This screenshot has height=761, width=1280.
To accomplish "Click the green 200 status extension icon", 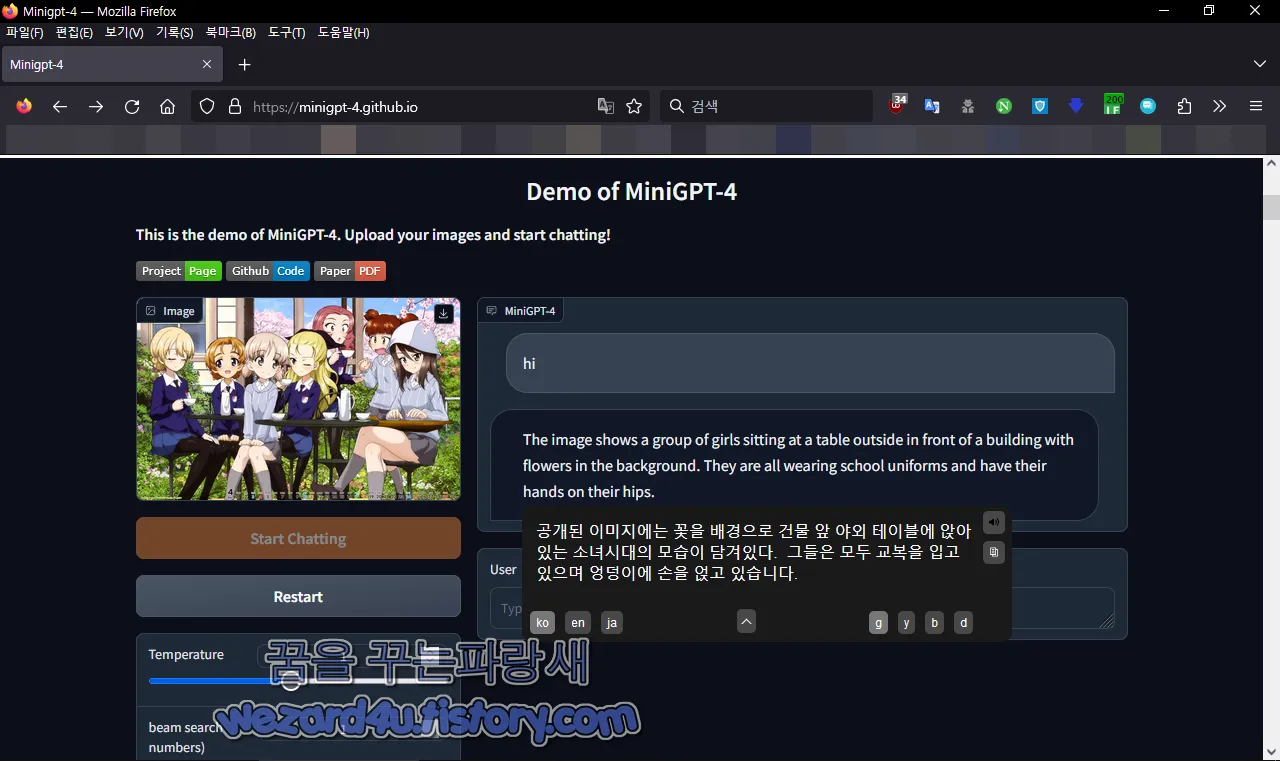I will (1112, 105).
